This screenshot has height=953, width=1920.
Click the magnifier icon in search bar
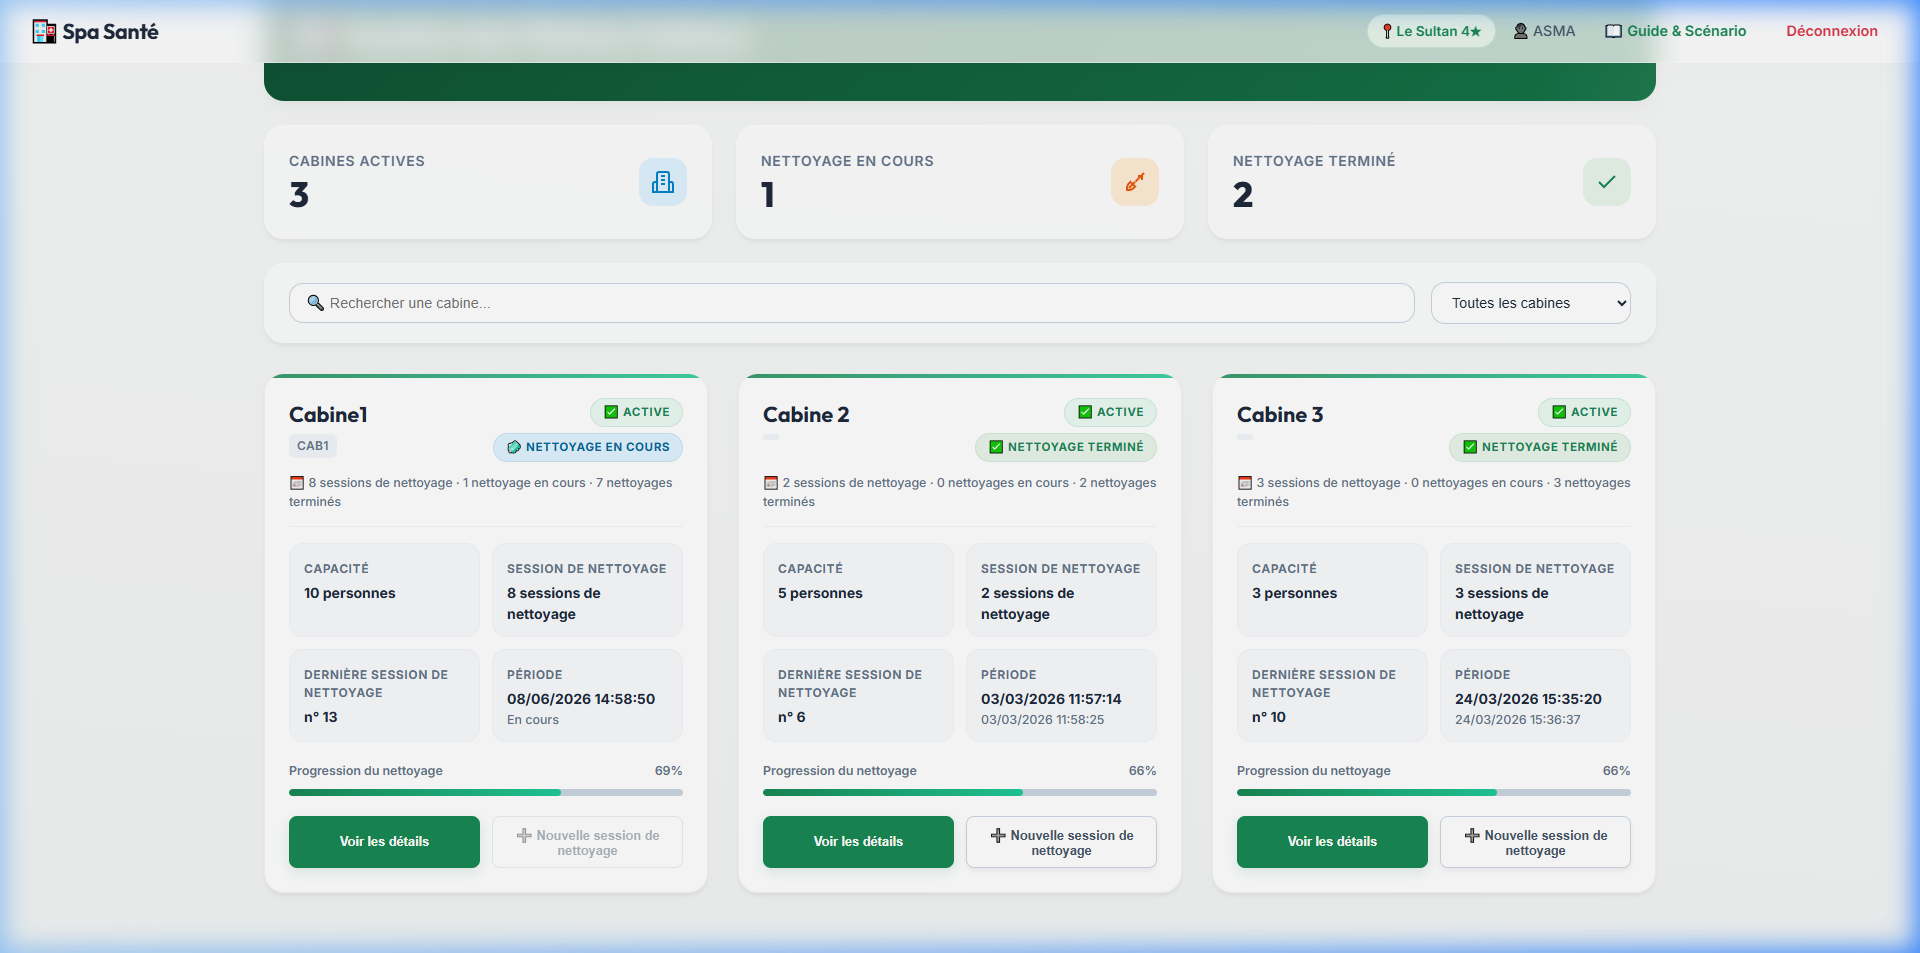315,303
